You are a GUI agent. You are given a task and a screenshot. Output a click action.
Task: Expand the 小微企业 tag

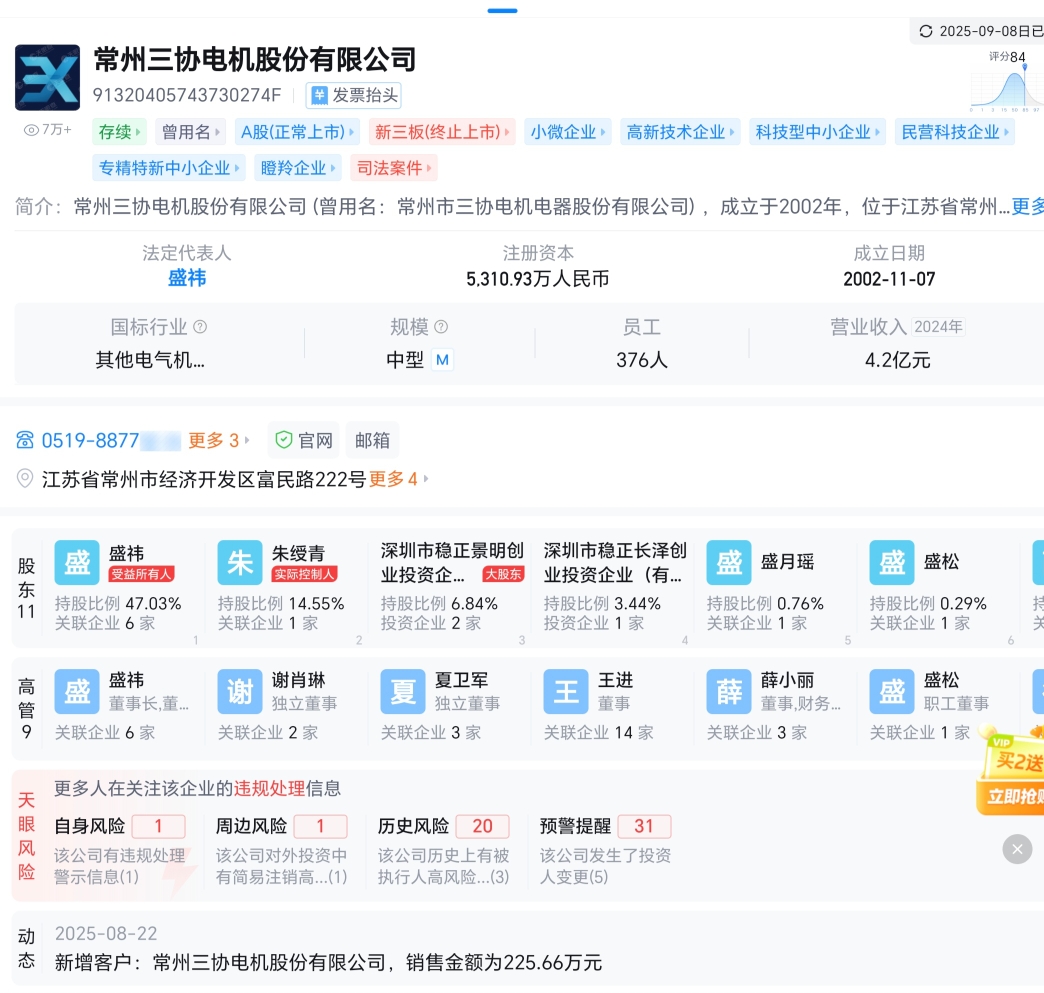(568, 132)
